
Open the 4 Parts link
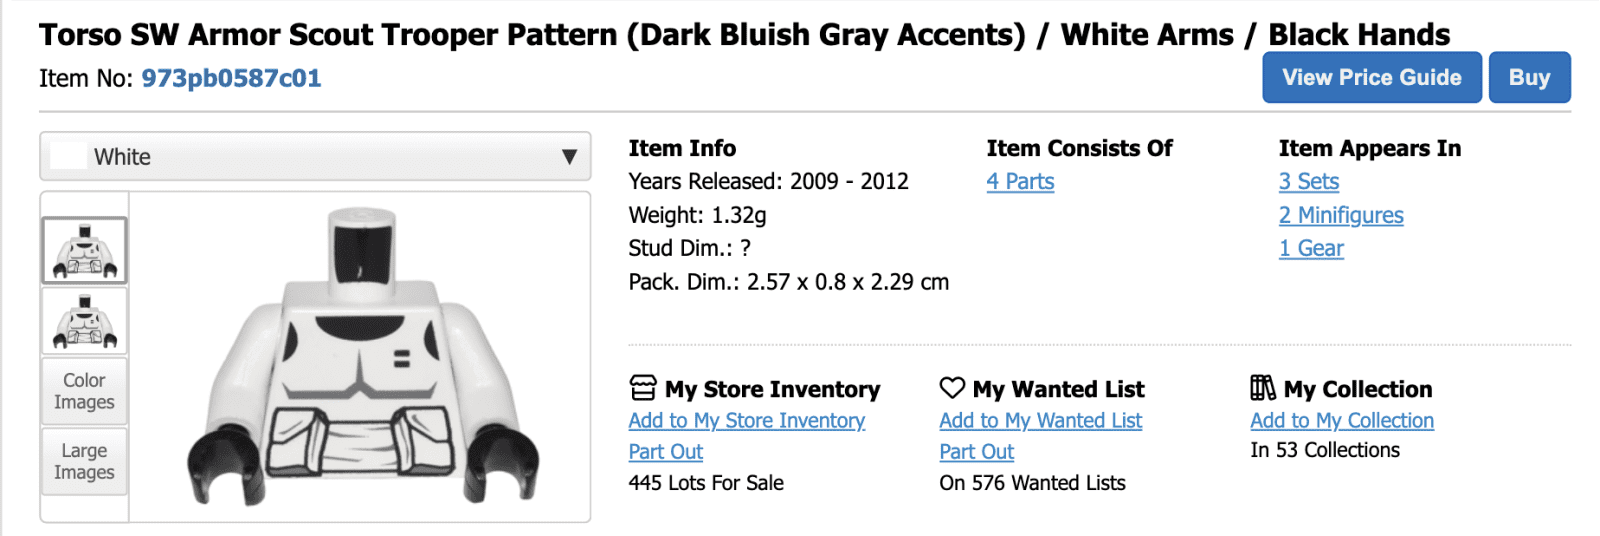(x=1020, y=182)
